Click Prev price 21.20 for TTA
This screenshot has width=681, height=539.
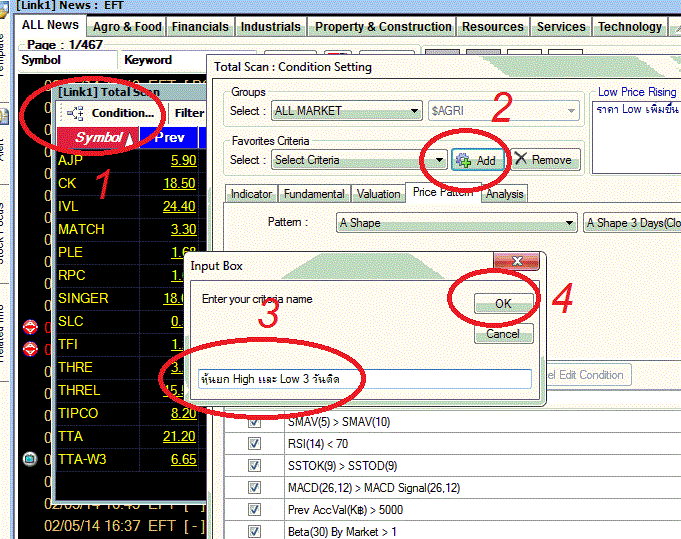coord(179,436)
